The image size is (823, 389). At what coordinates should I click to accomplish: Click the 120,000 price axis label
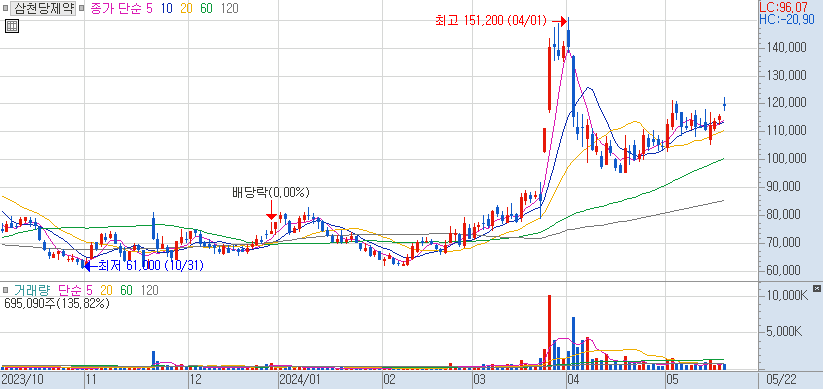tap(788, 103)
